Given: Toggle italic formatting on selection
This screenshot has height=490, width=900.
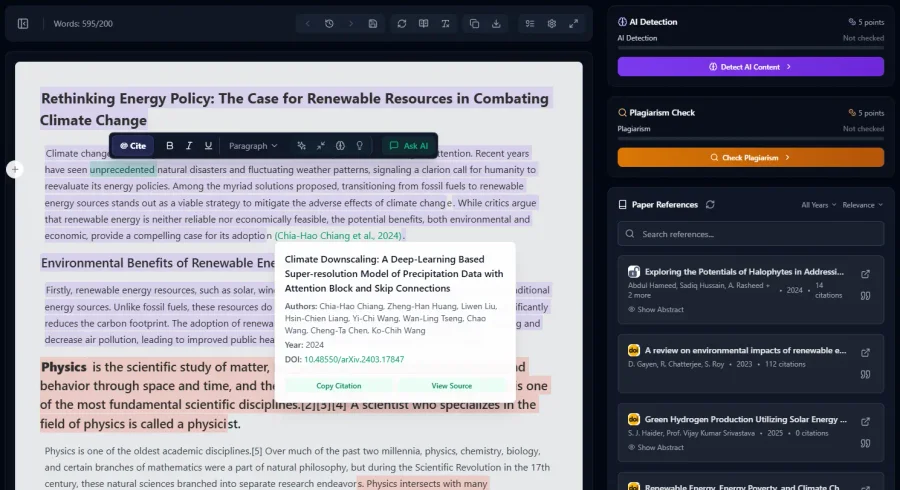Looking at the screenshot, I should tap(189, 146).
